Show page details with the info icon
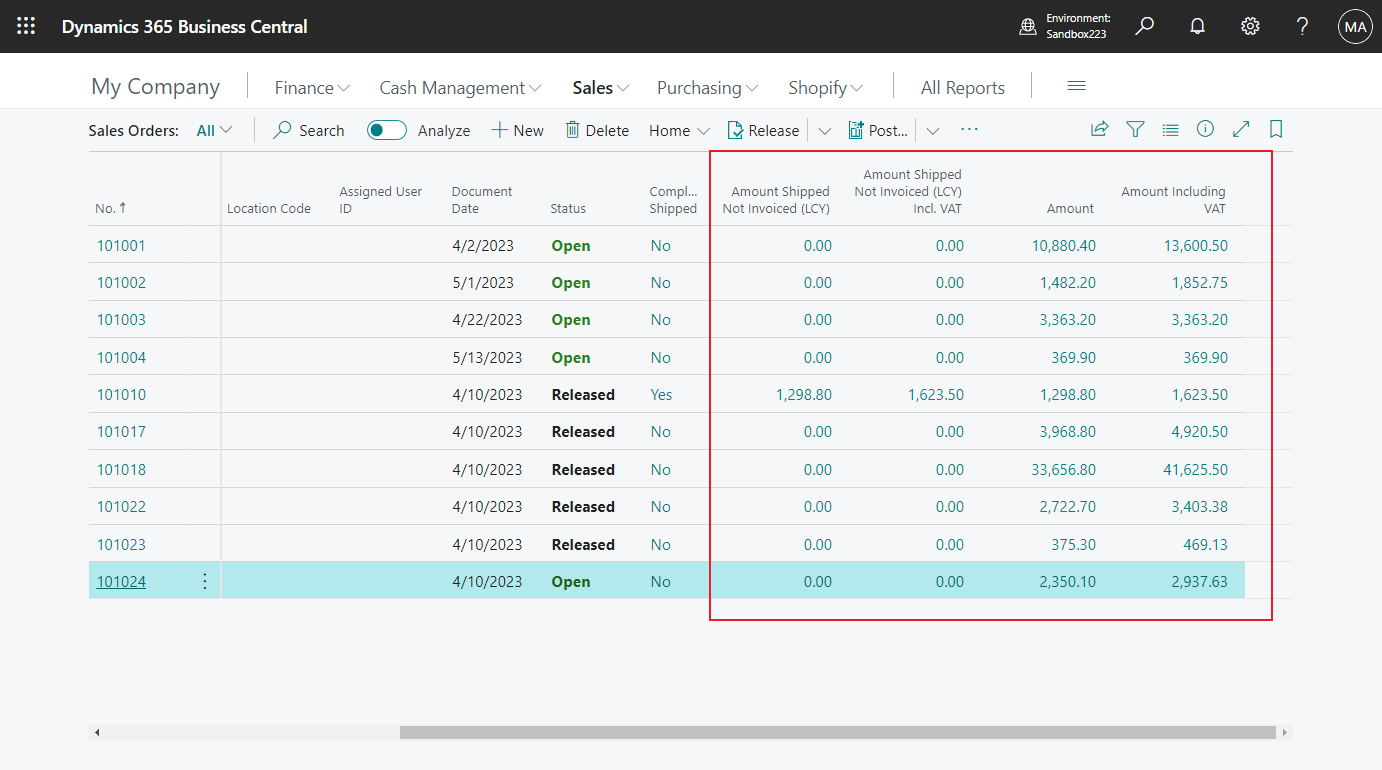This screenshot has width=1382, height=770. click(x=1205, y=129)
